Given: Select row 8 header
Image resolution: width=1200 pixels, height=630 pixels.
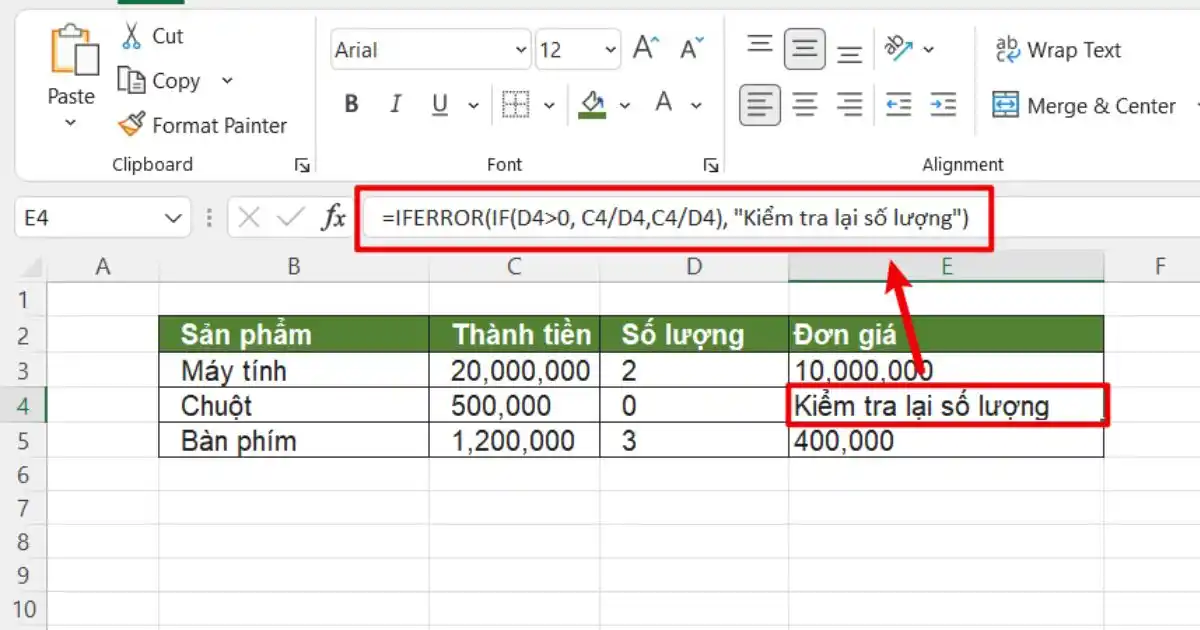Looking at the screenshot, I should point(24,543).
